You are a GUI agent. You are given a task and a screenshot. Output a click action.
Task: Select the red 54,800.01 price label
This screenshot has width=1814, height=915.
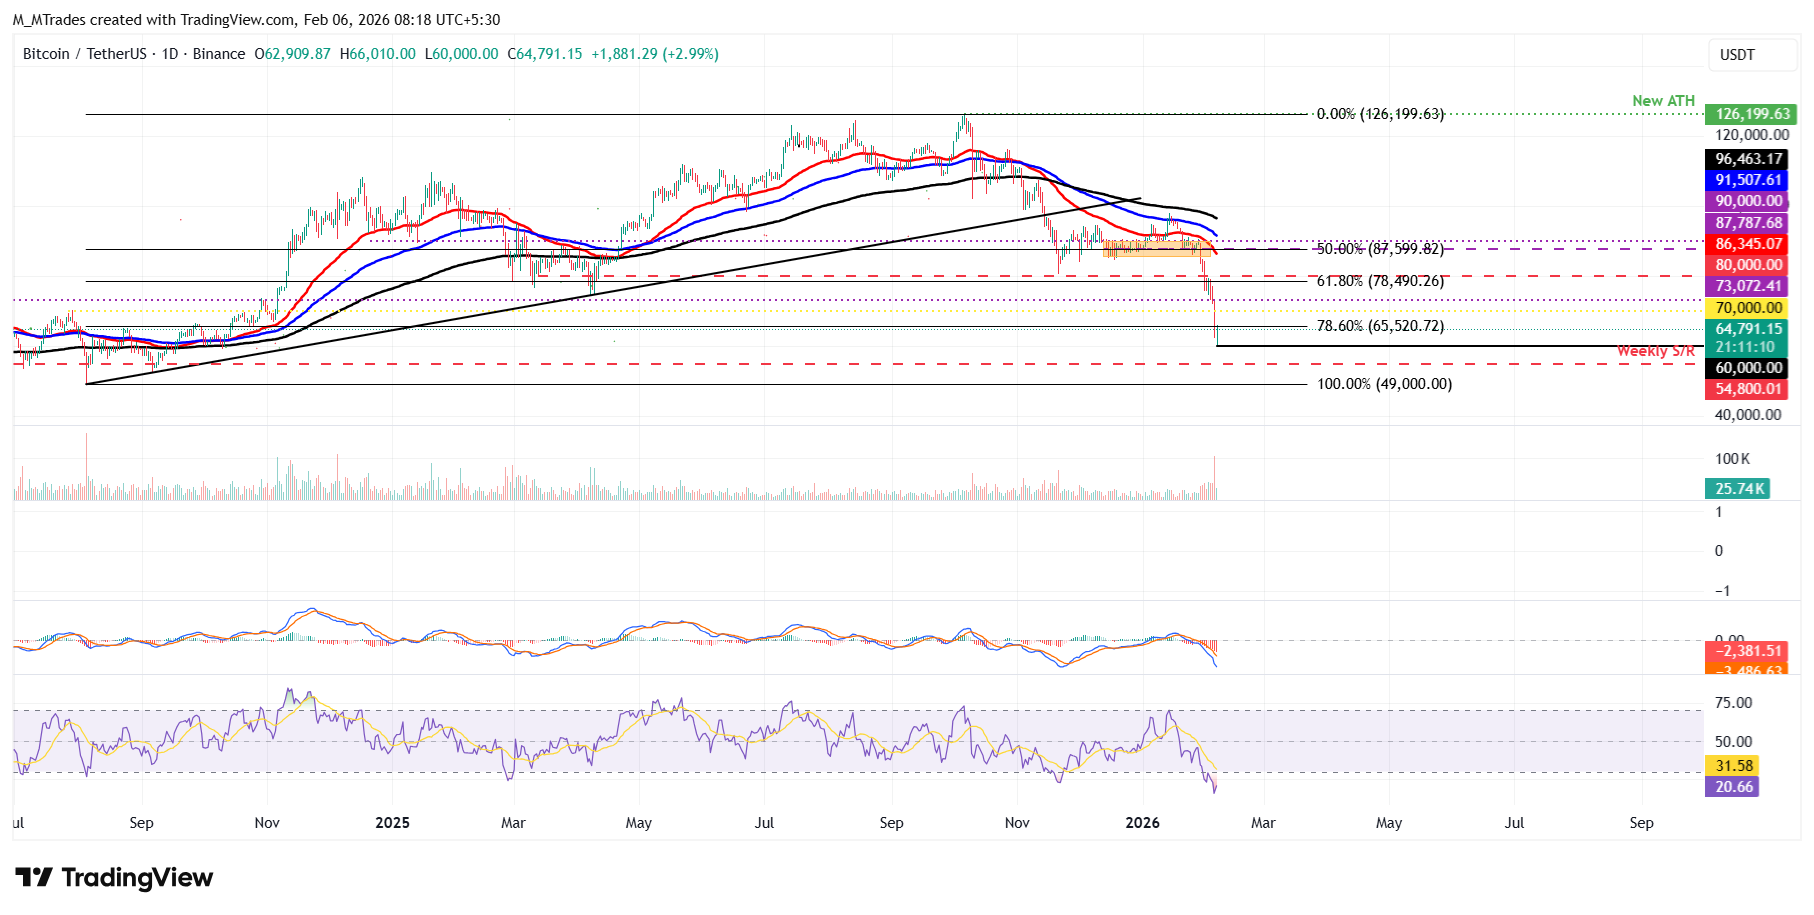pyautogui.click(x=1747, y=389)
